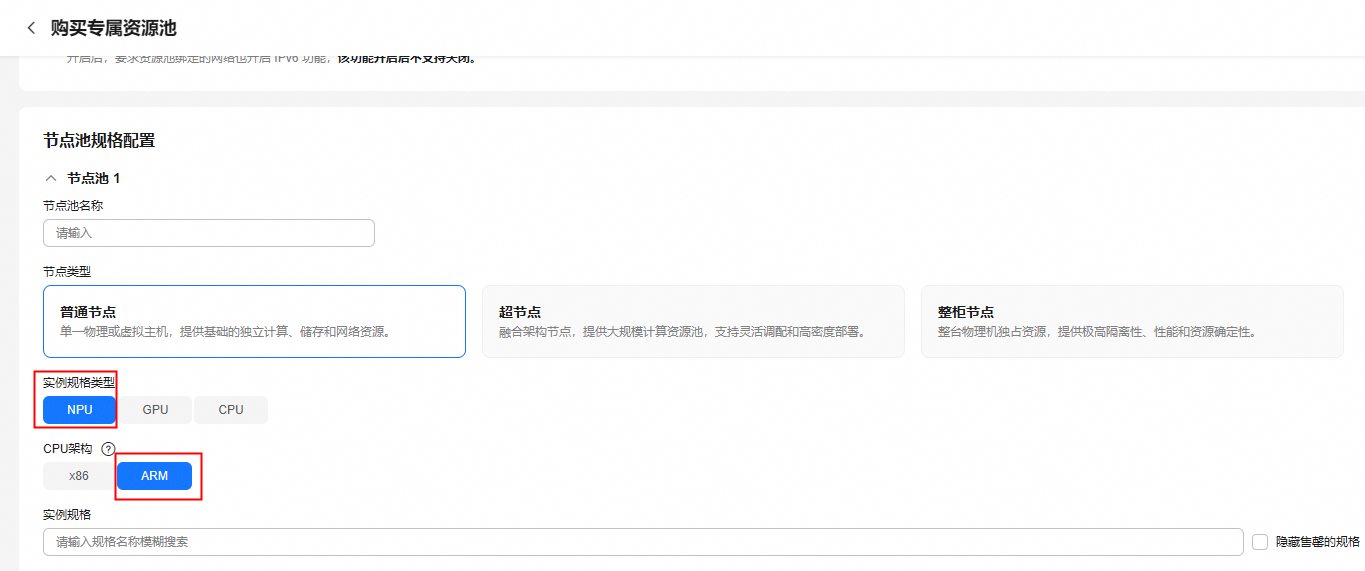1365x571 pixels.
Task: Select the 整柜节点 node type card
Action: pyautogui.click(x=1132, y=321)
